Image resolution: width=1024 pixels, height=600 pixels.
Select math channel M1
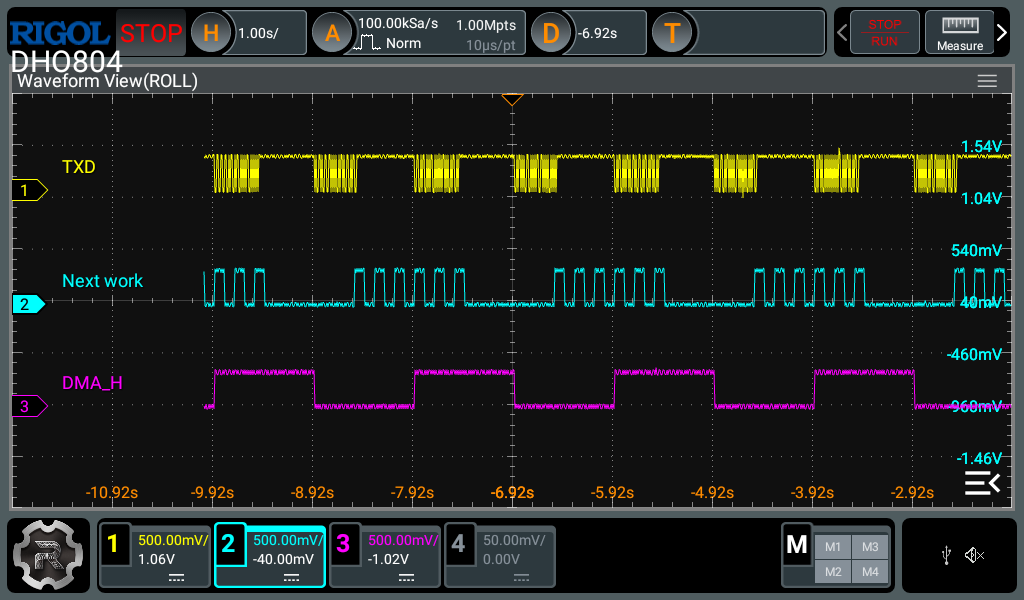832,546
